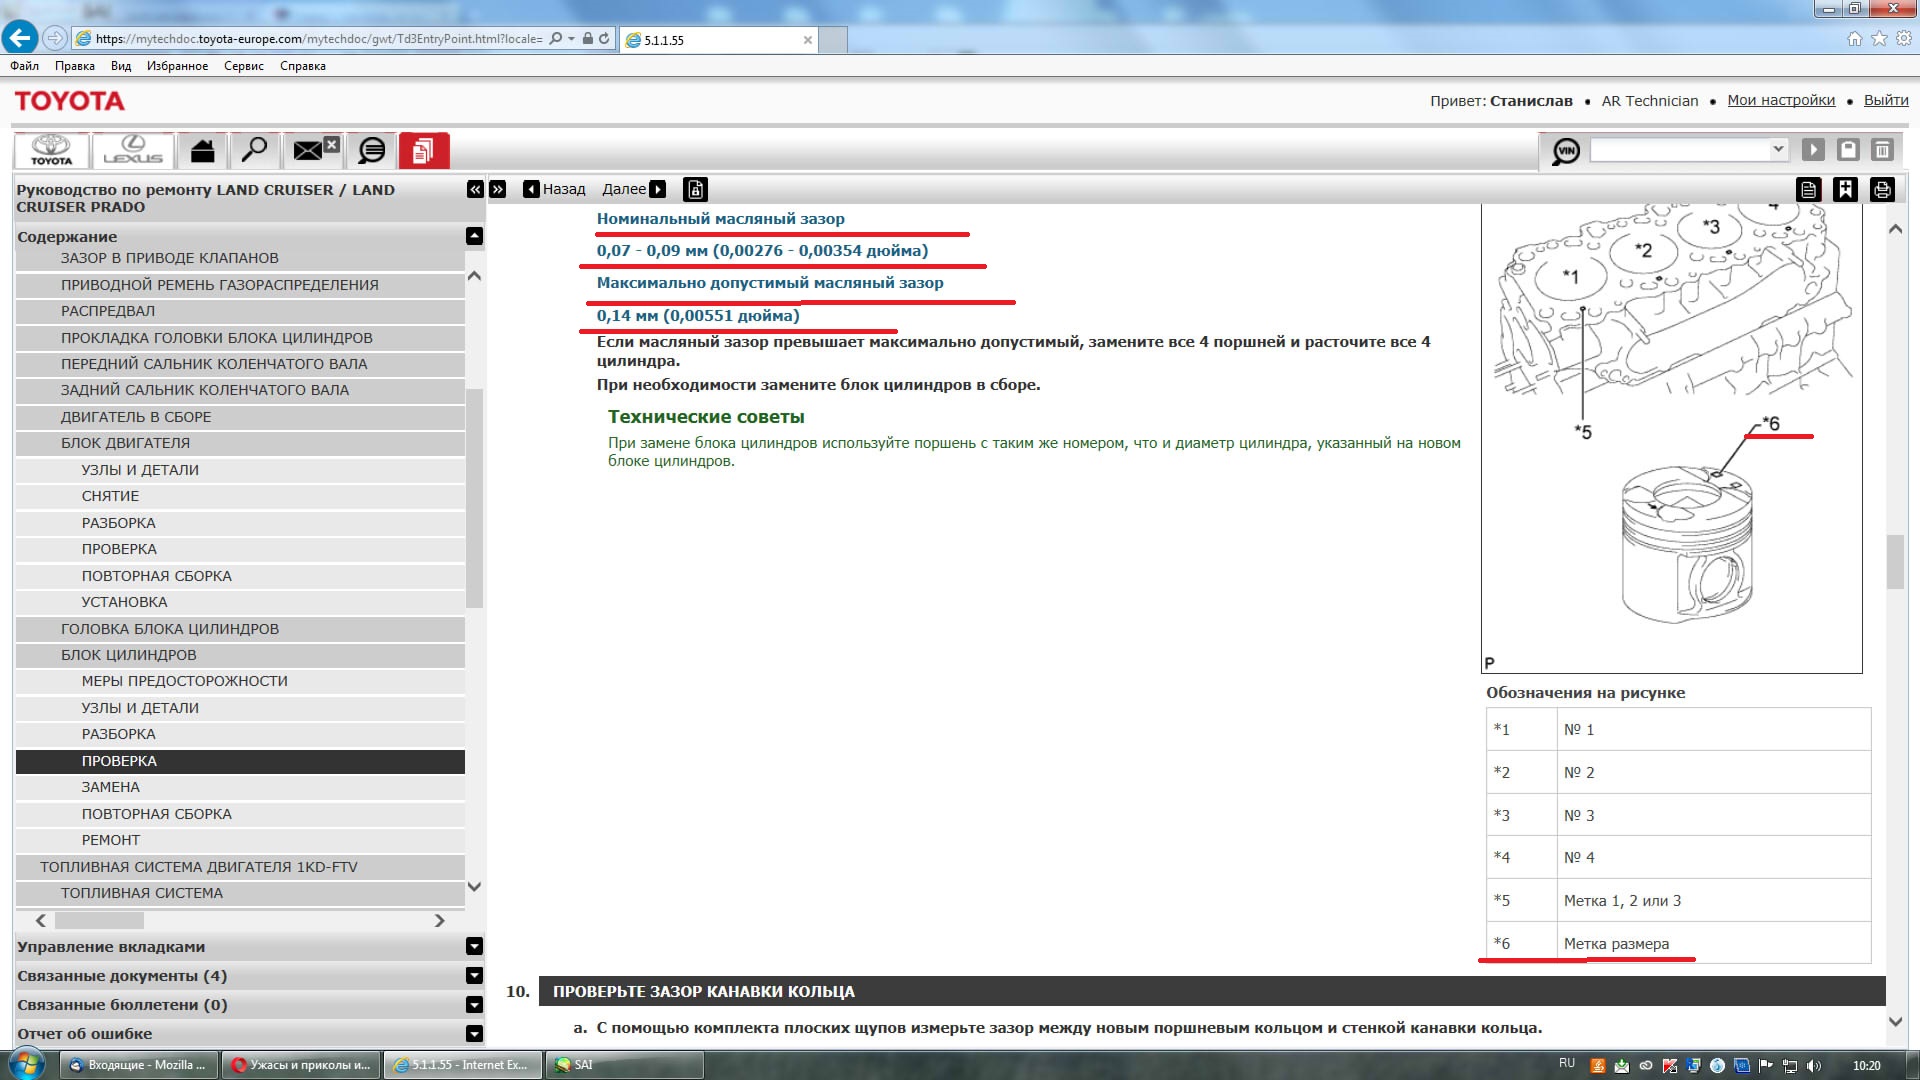Expand sidebar with double right arrows
Screen dimensions: 1920x1080
point(498,189)
